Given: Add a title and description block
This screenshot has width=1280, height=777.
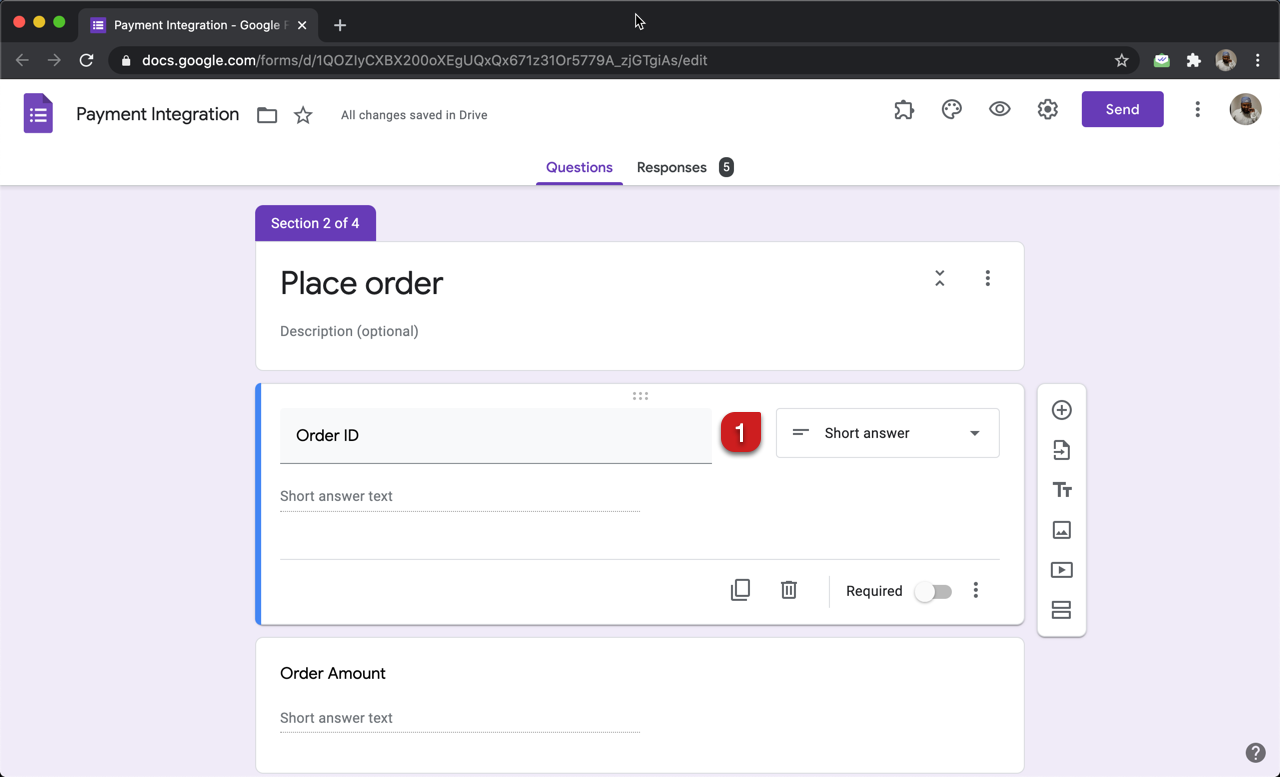Looking at the screenshot, I should (x=1061, y=490).
